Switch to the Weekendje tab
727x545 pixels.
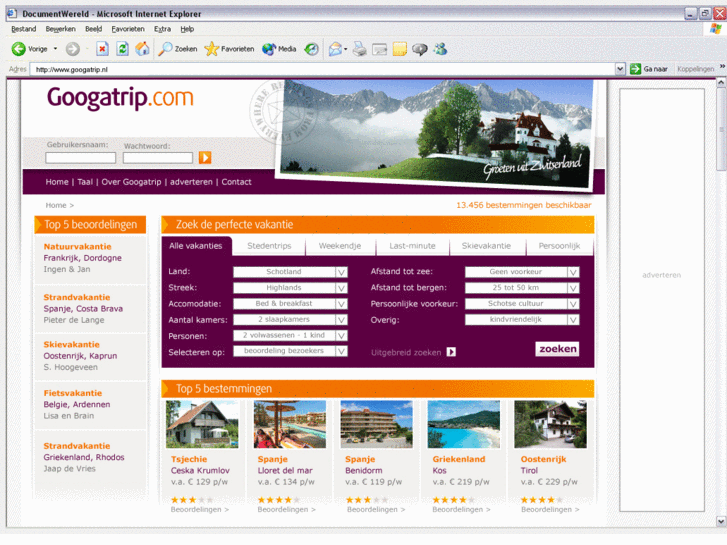pyautogui.click(x=340, y=246)
